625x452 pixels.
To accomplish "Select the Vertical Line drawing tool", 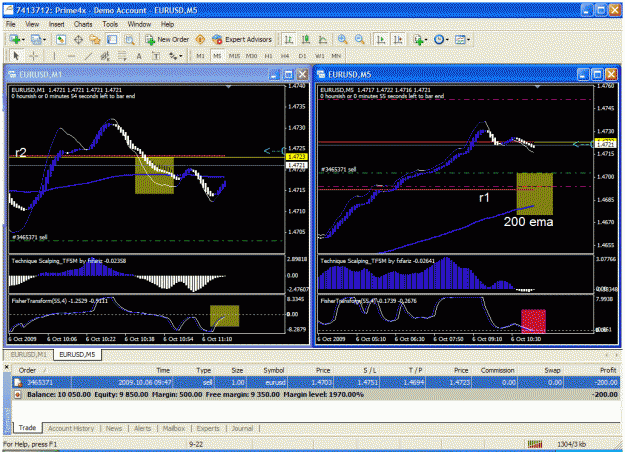I will (54, 56).
